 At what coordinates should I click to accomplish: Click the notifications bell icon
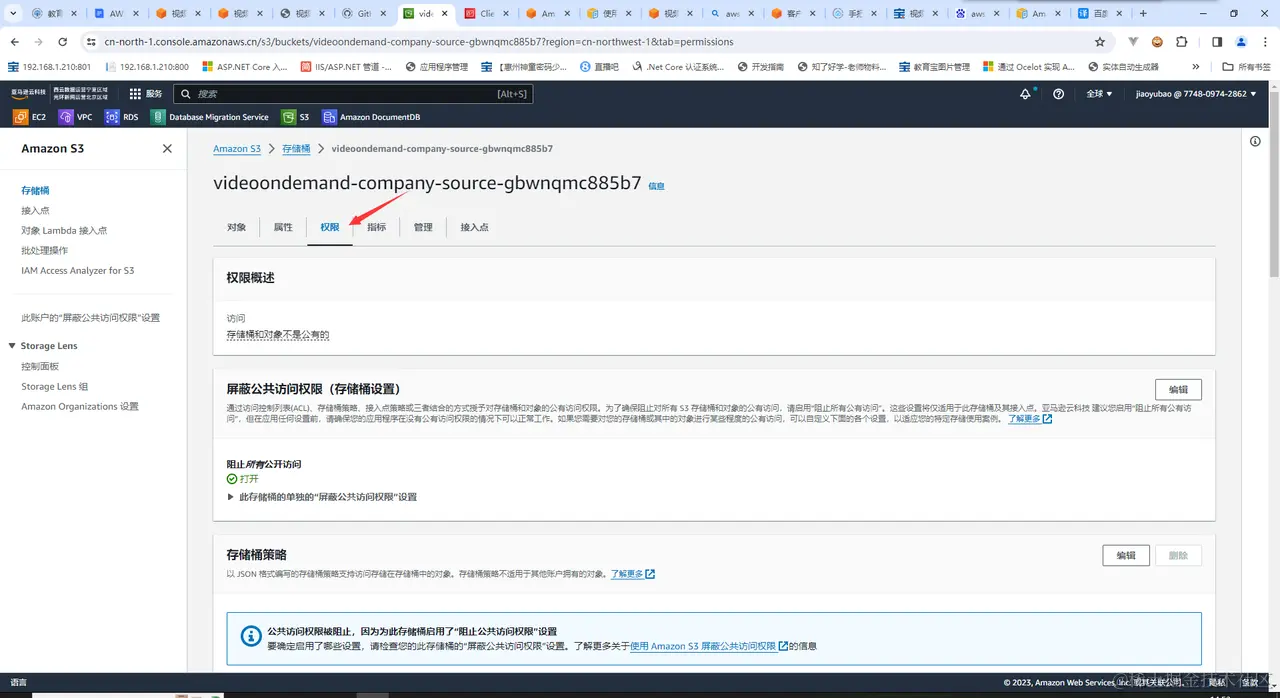(x=1025, y=93)
